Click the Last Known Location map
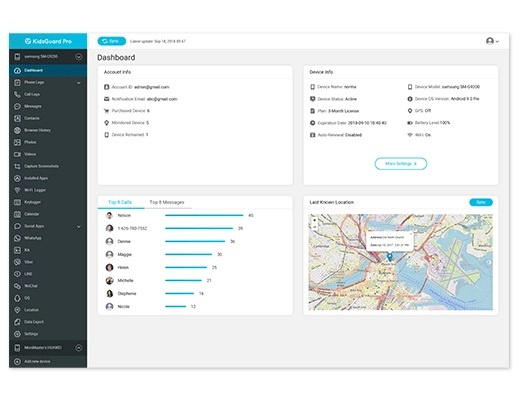This screenshot has width=520, height=400. pos(401,262)
